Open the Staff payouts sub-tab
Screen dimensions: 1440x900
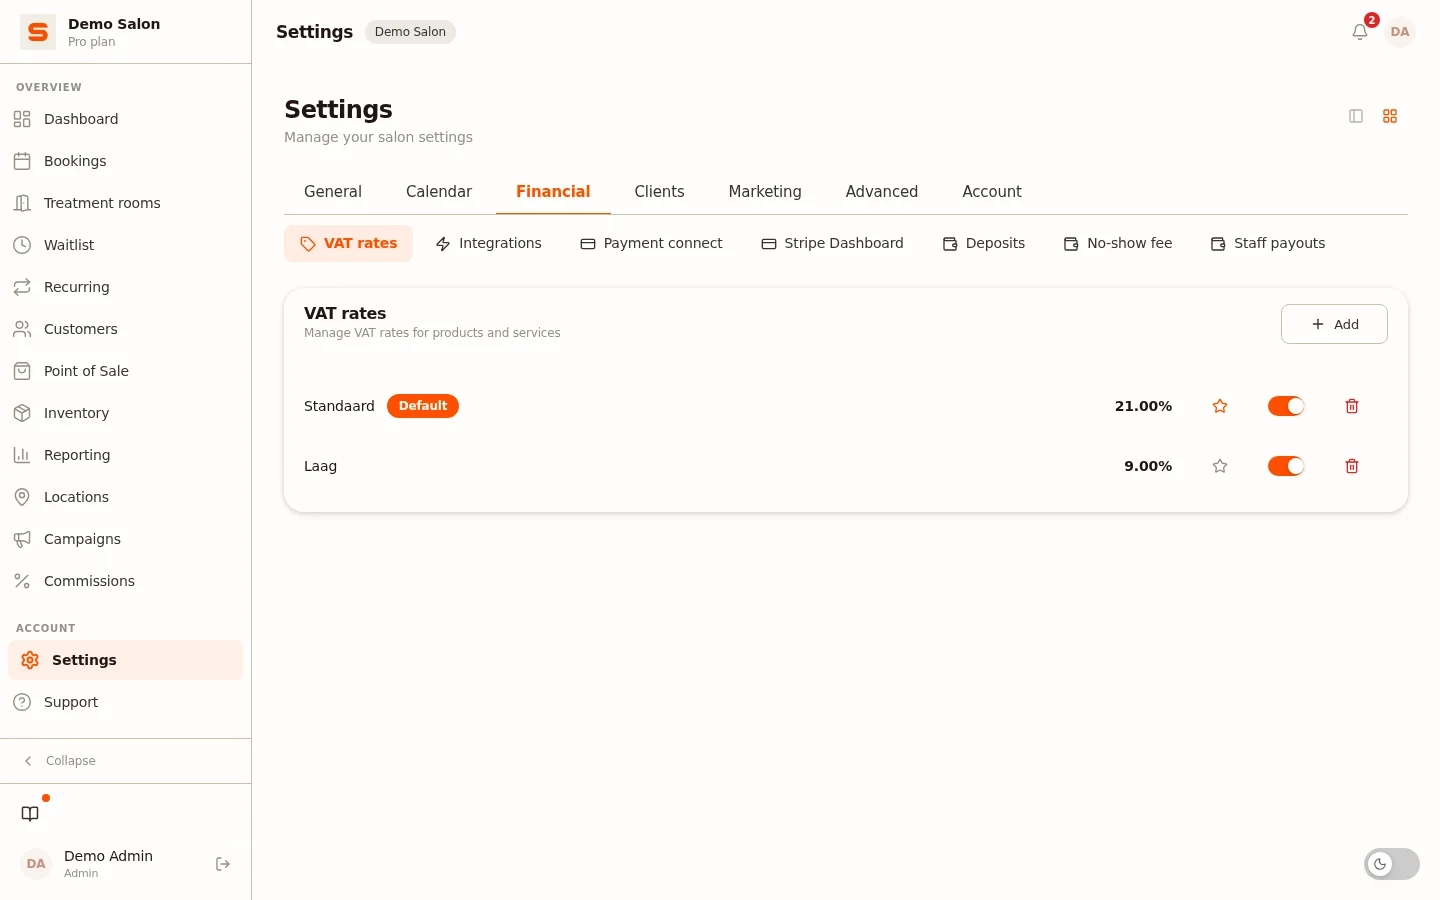[1268, 244]
